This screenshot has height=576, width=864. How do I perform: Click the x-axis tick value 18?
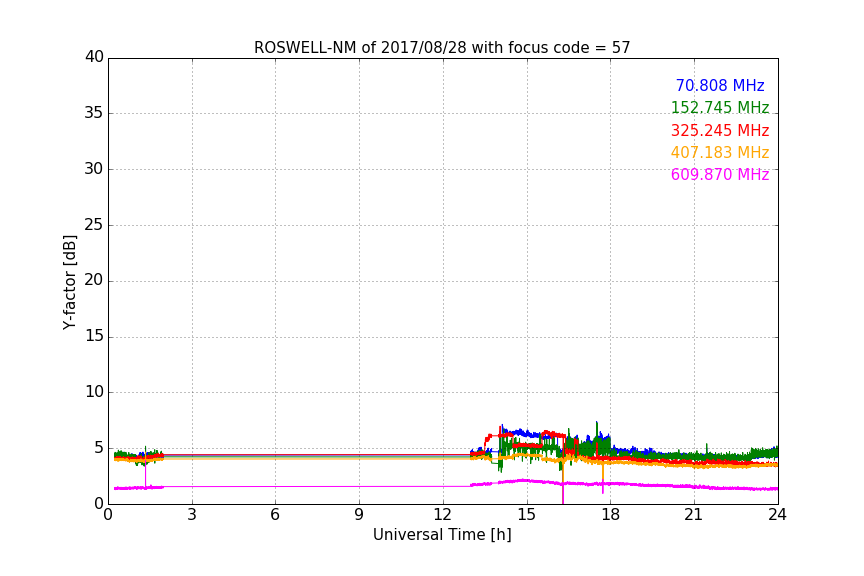click(x=610, y=515)
